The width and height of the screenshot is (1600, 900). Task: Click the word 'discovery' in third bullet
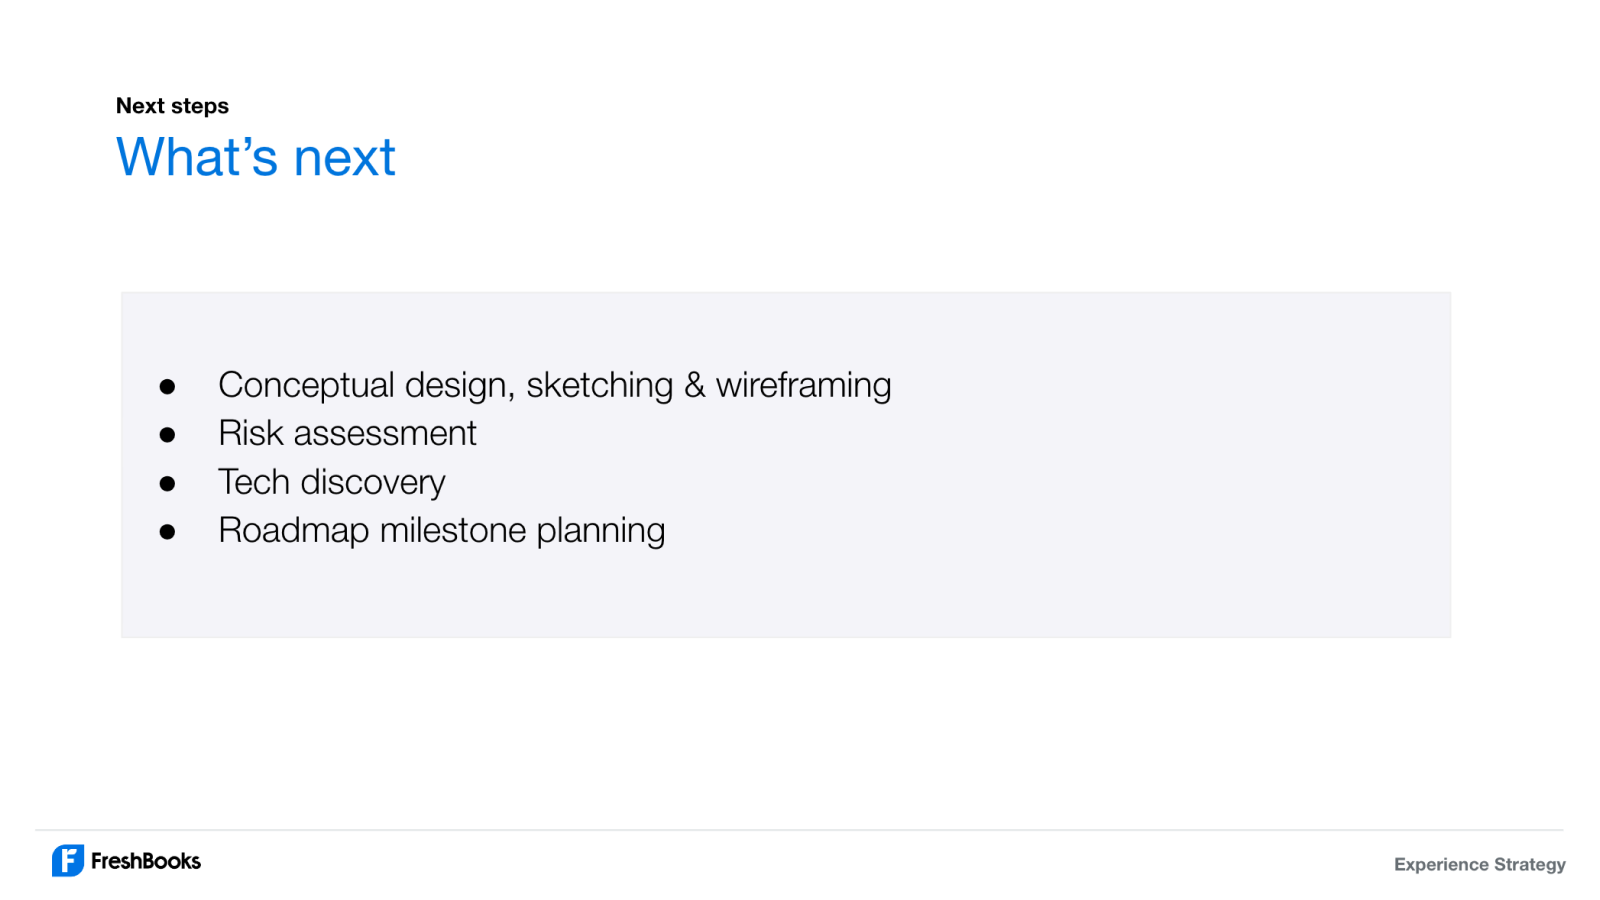click(x=373, y=483)
